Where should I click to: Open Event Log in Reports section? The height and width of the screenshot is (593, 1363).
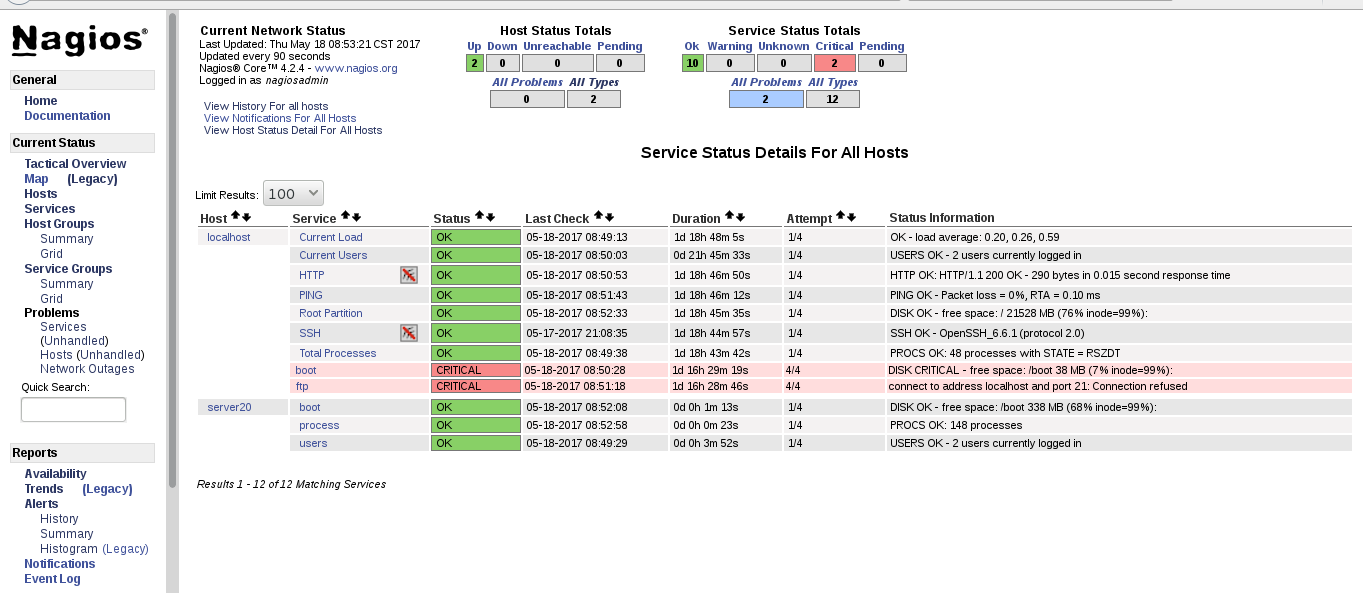point(52,579)
